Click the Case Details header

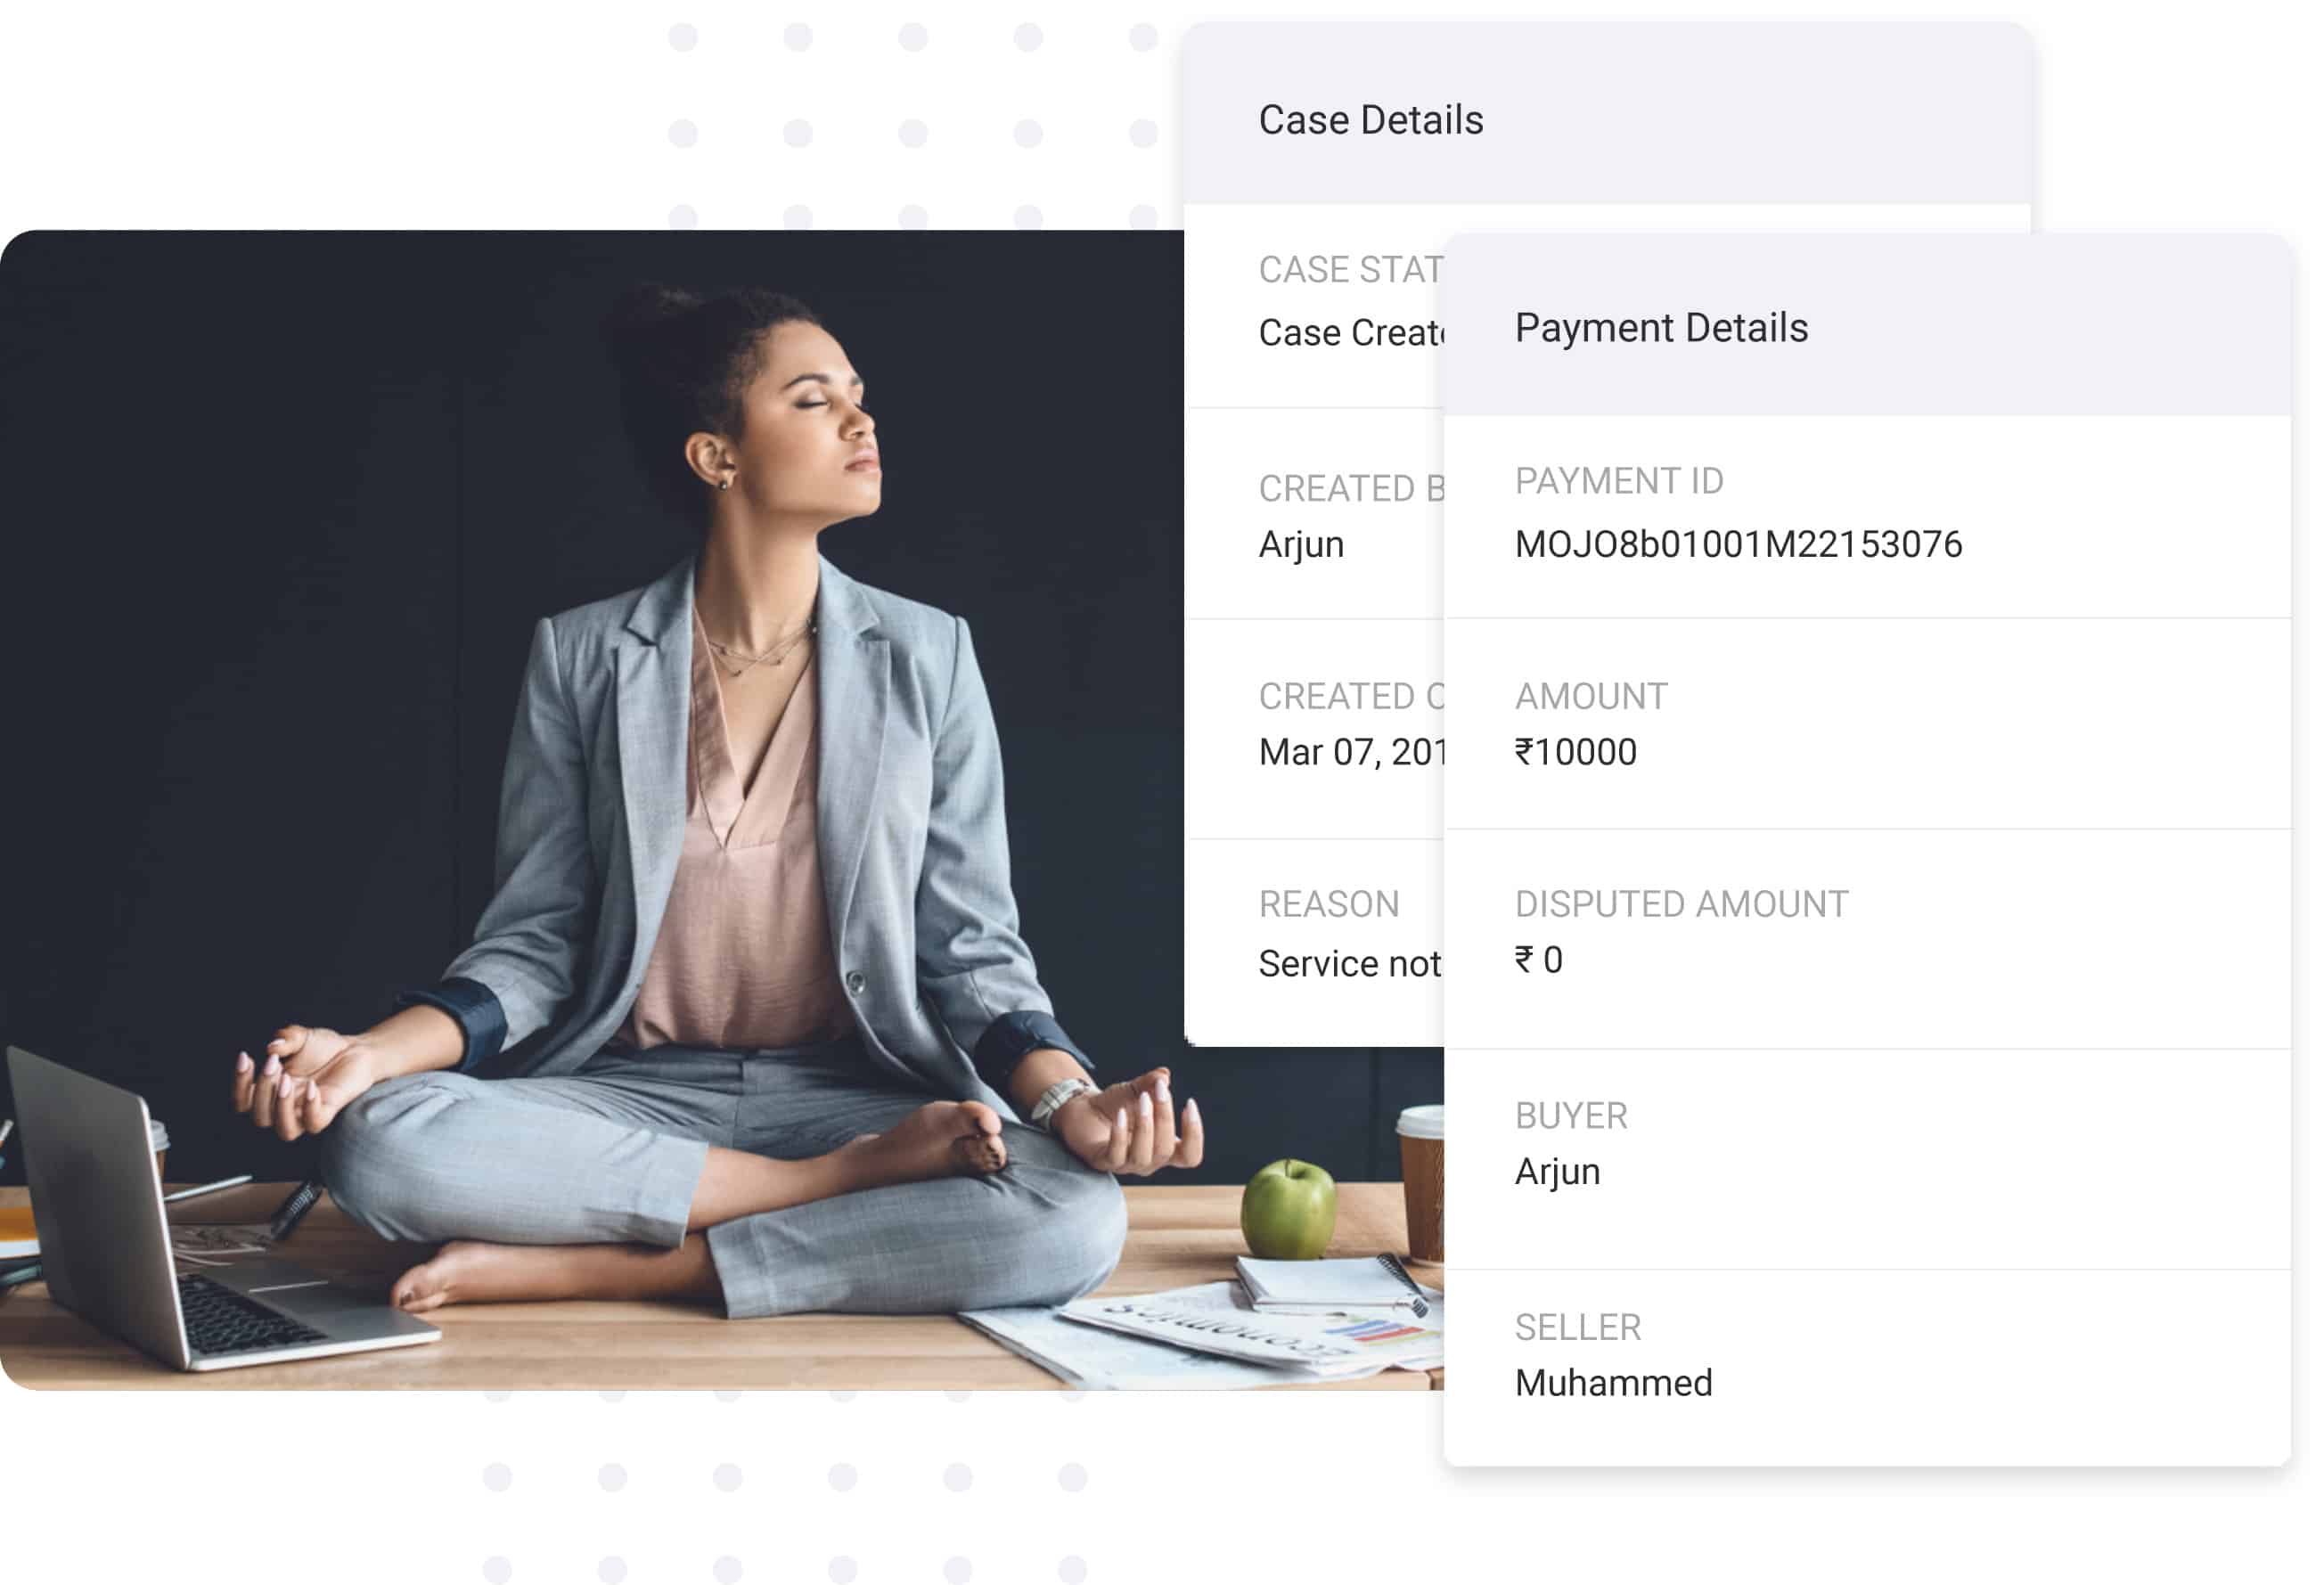1370,120
